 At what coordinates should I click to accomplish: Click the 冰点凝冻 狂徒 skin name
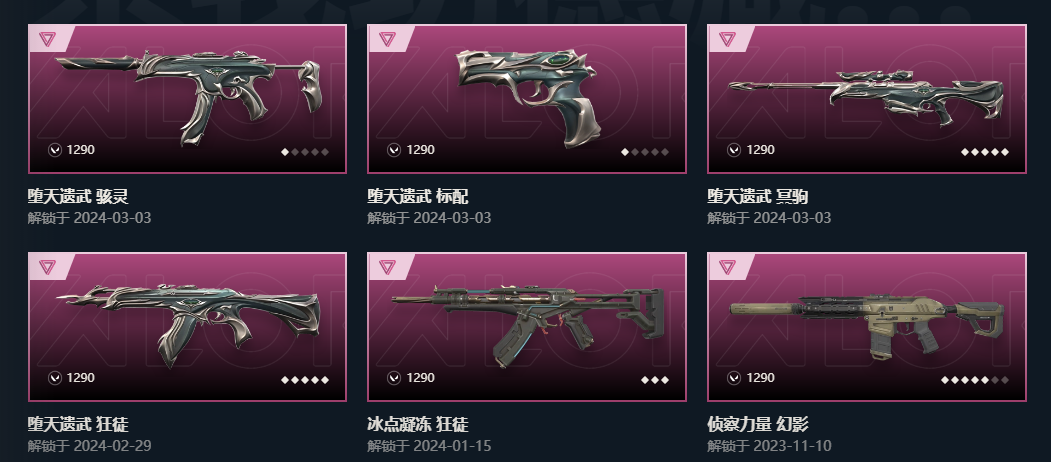pos(418,424)
